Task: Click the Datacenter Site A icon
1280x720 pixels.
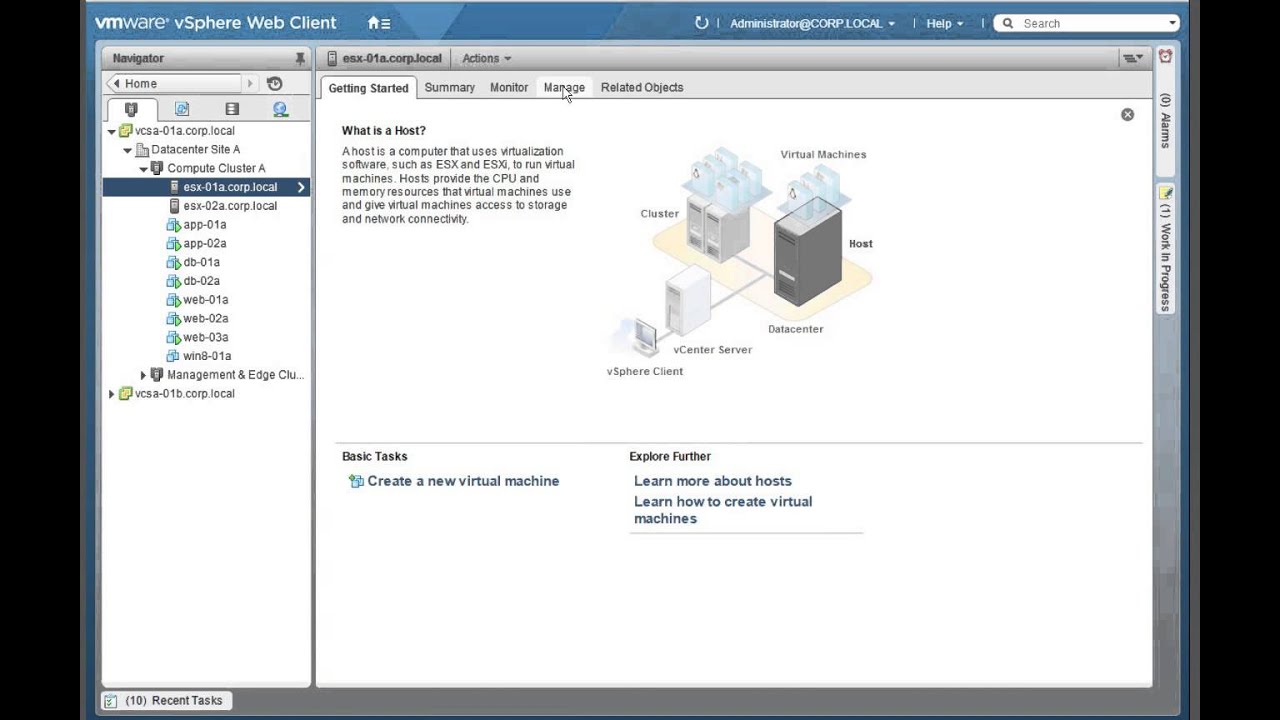Action: pyautogui.click(x=142, y=150)
